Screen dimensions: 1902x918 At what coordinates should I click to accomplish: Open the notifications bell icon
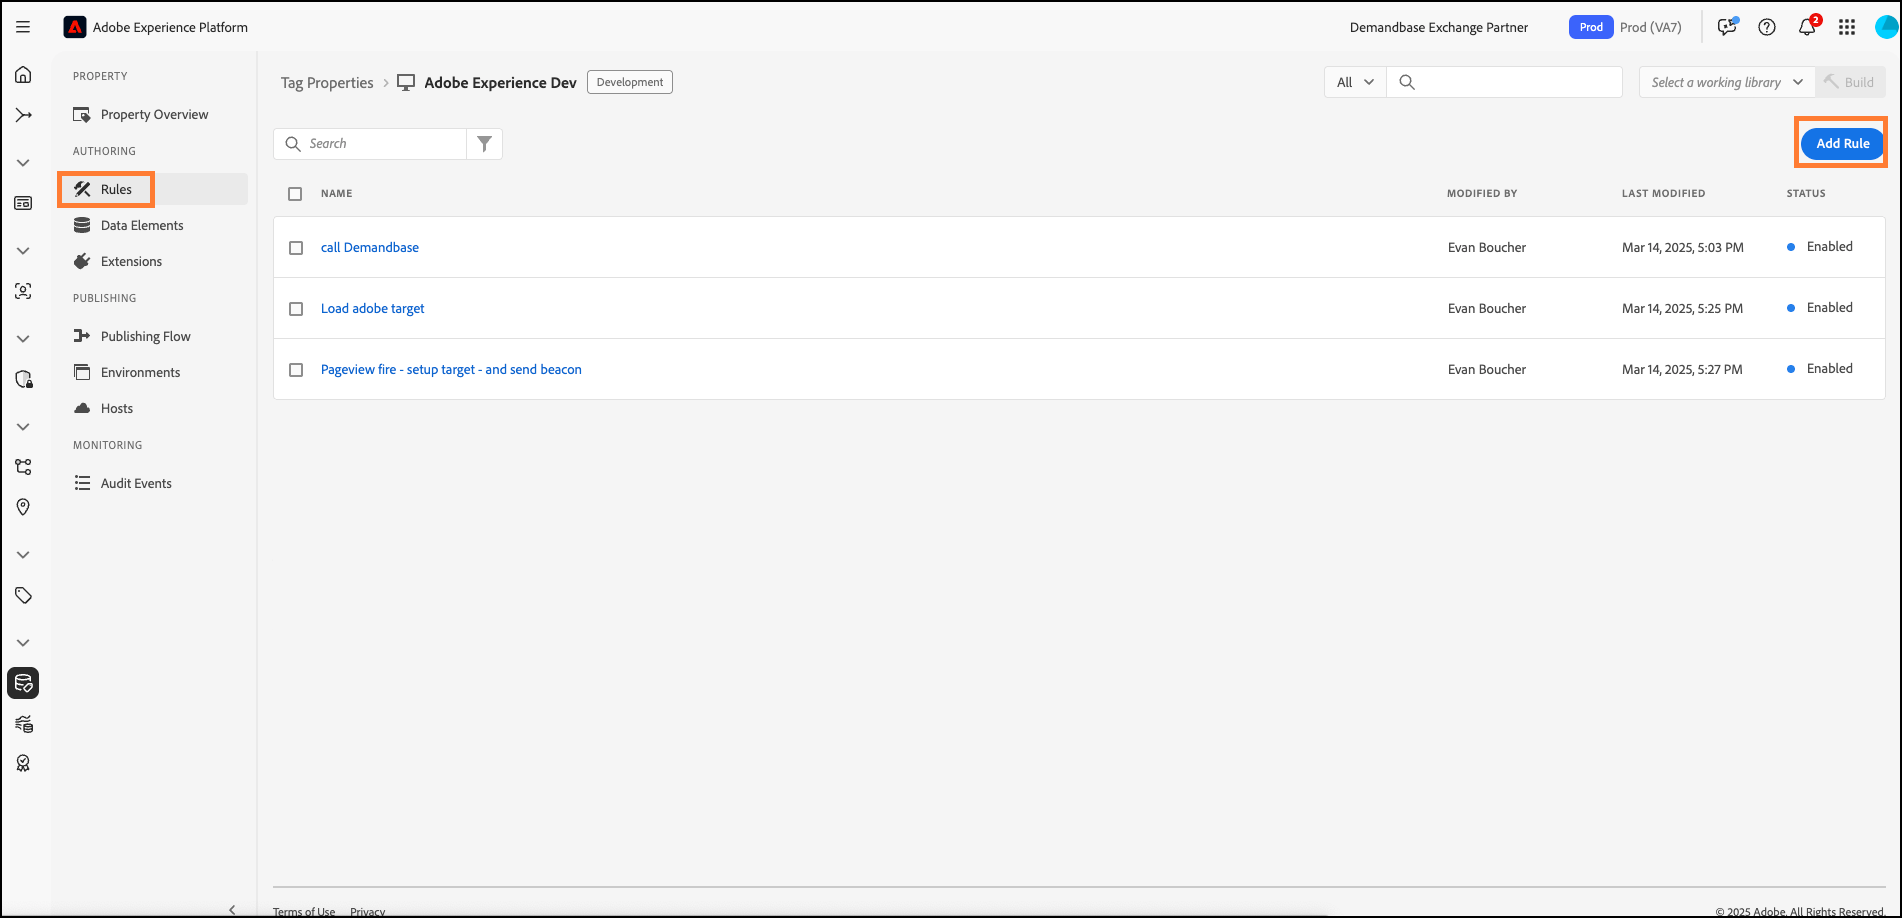click(x=1807, y=27)
